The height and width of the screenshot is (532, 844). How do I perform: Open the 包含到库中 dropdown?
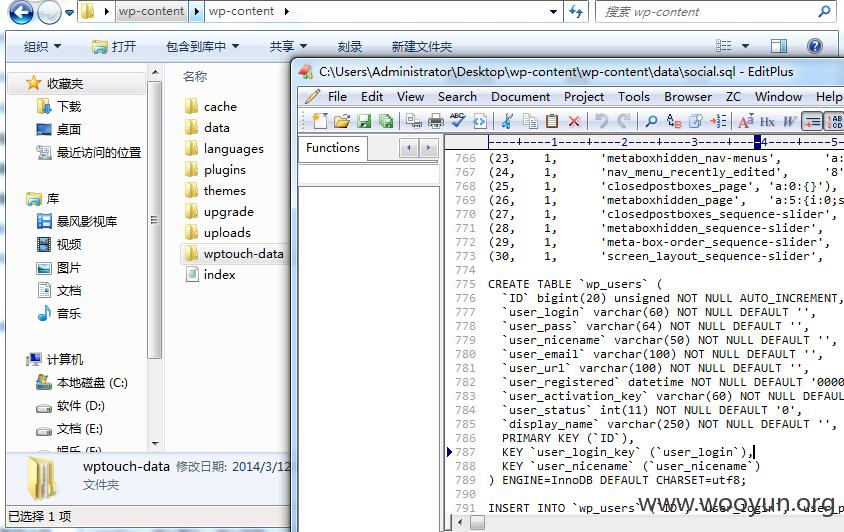(202, 47)
